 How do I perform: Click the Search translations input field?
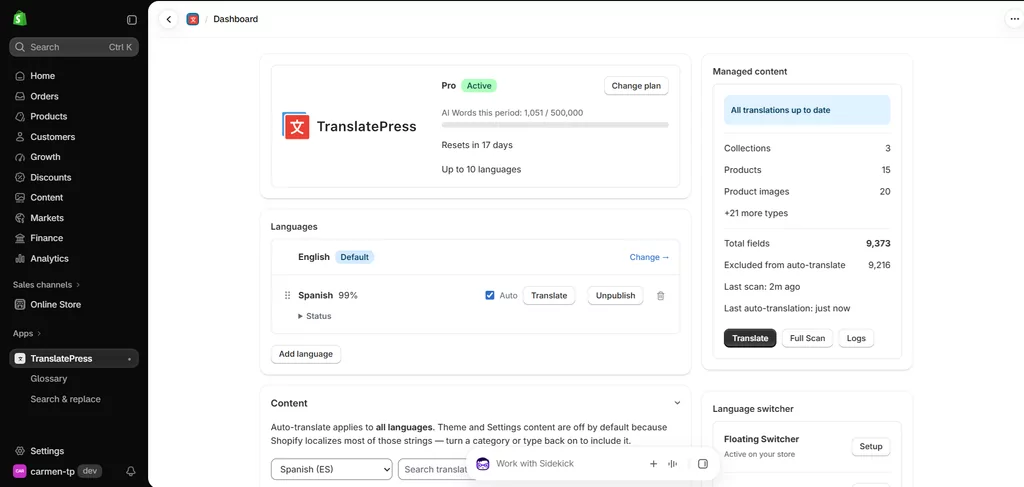pyautogui.click(x=434, y=469)
